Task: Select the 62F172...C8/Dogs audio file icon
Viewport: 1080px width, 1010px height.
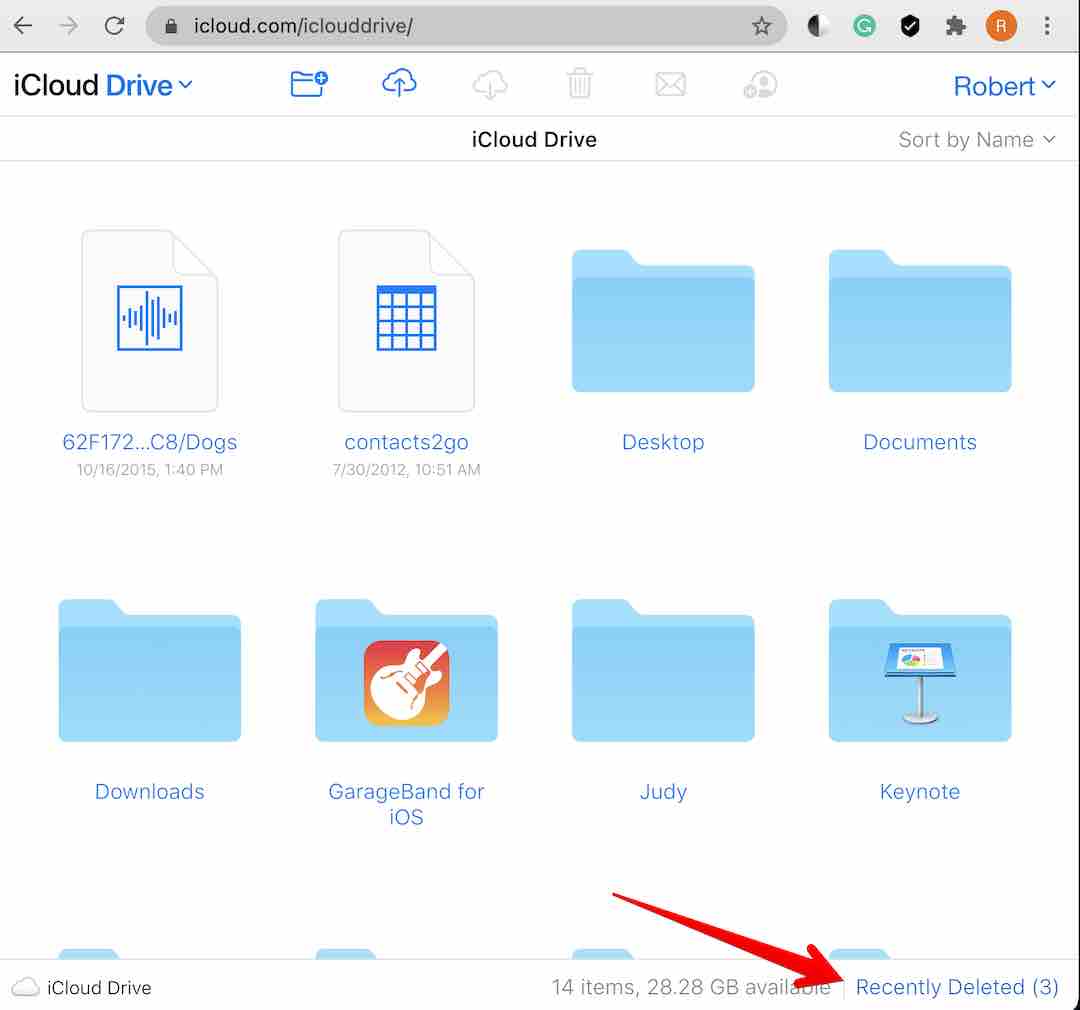Action: (x=149, y=320)
